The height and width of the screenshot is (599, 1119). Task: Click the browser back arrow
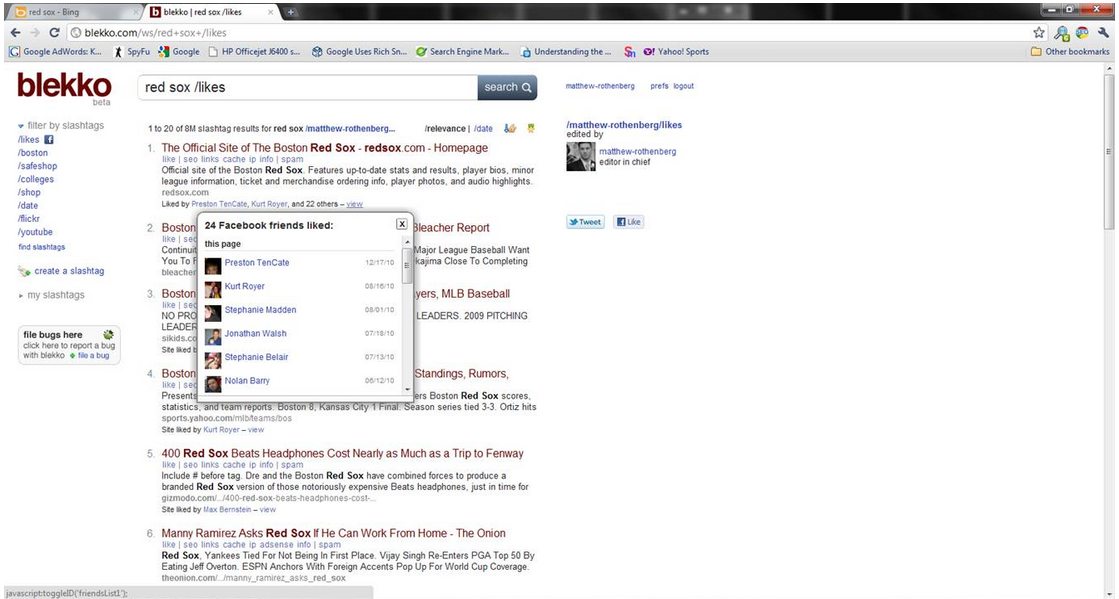coord(13,32)
